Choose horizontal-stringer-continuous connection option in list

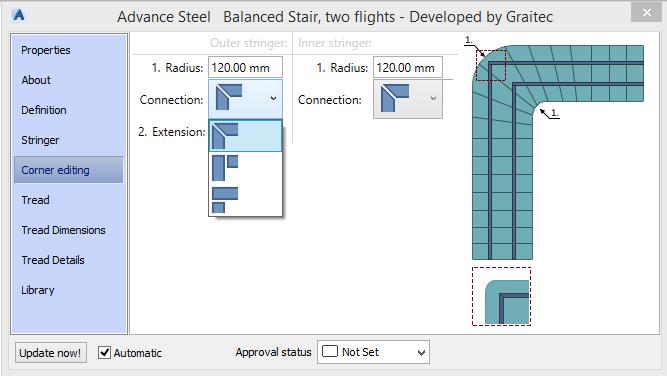(x=245, y=199)
